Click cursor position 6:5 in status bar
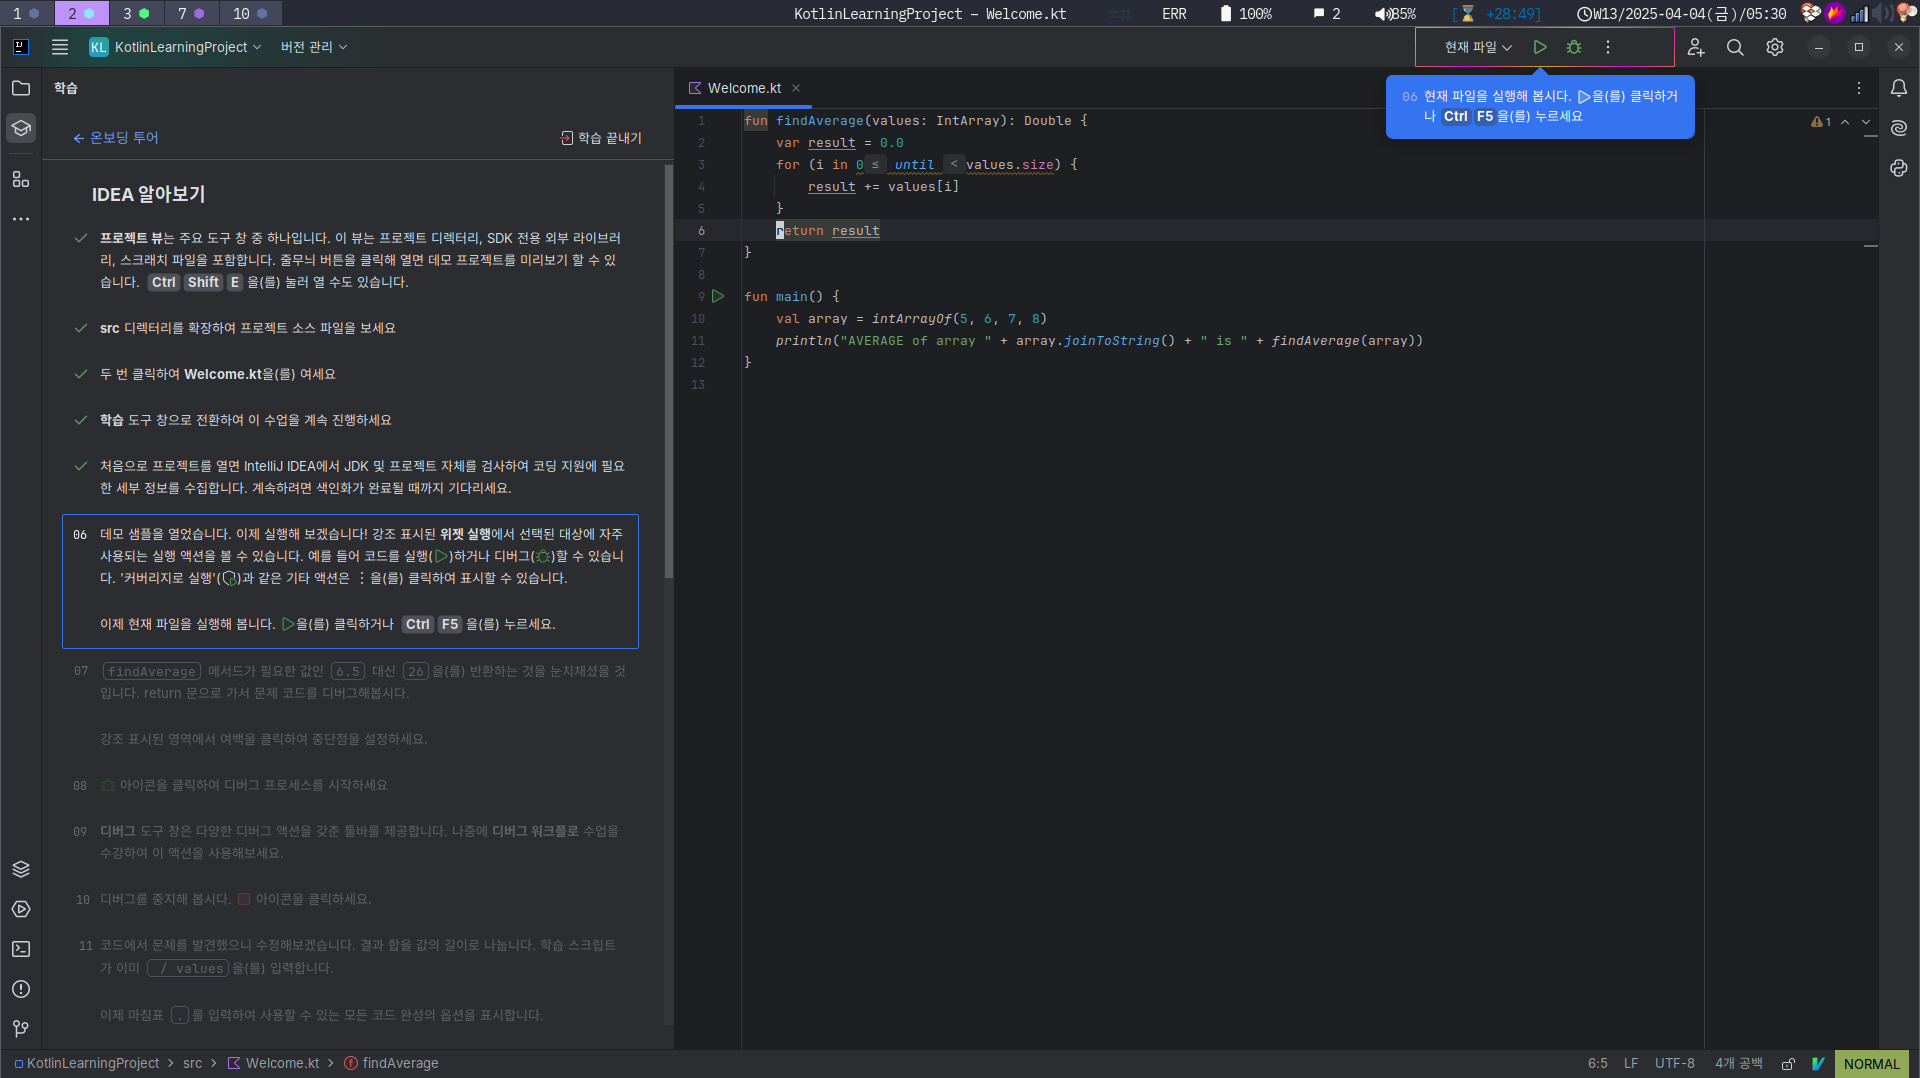The height and width of the screenshot is (1078, 1920). (x=1597, y=1064)
